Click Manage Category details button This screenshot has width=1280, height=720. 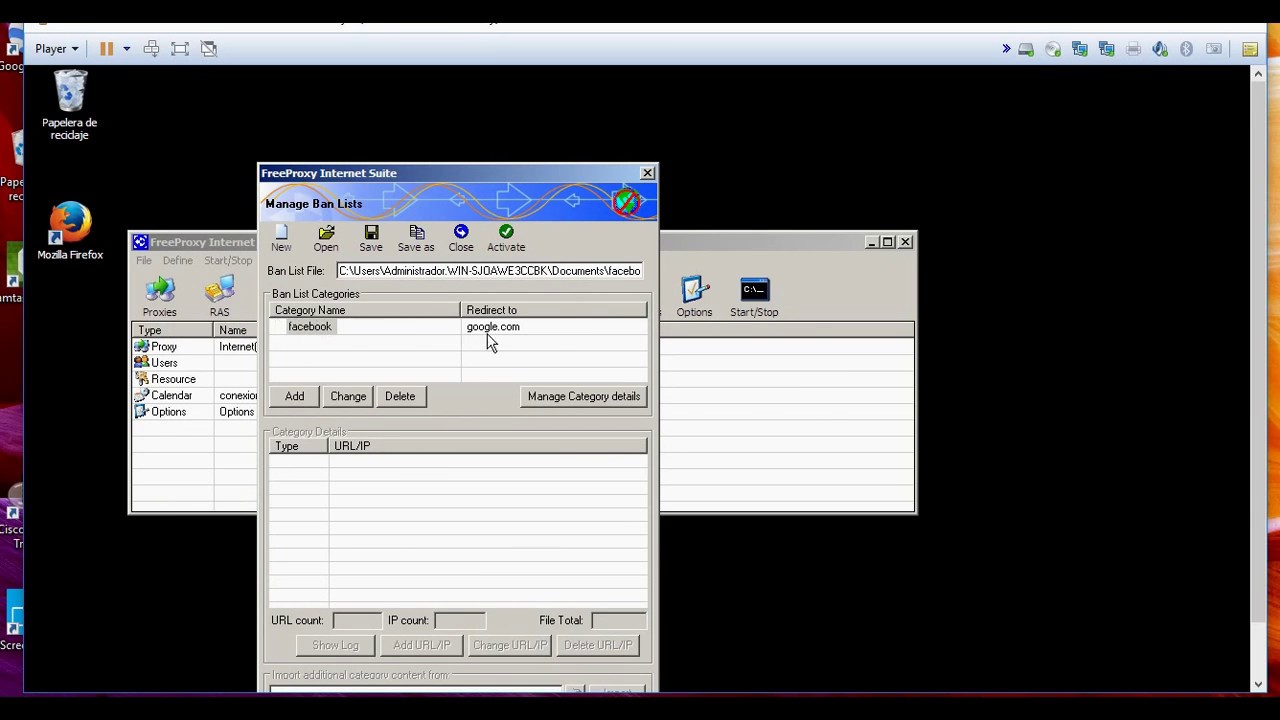coord(584,396)
